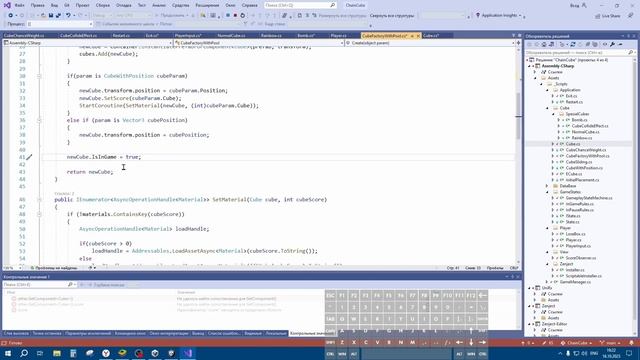This screenshot has height=360, width=640.
Task: Collapse SetMaterial method at line 46
Action: (x=39, y=200)
